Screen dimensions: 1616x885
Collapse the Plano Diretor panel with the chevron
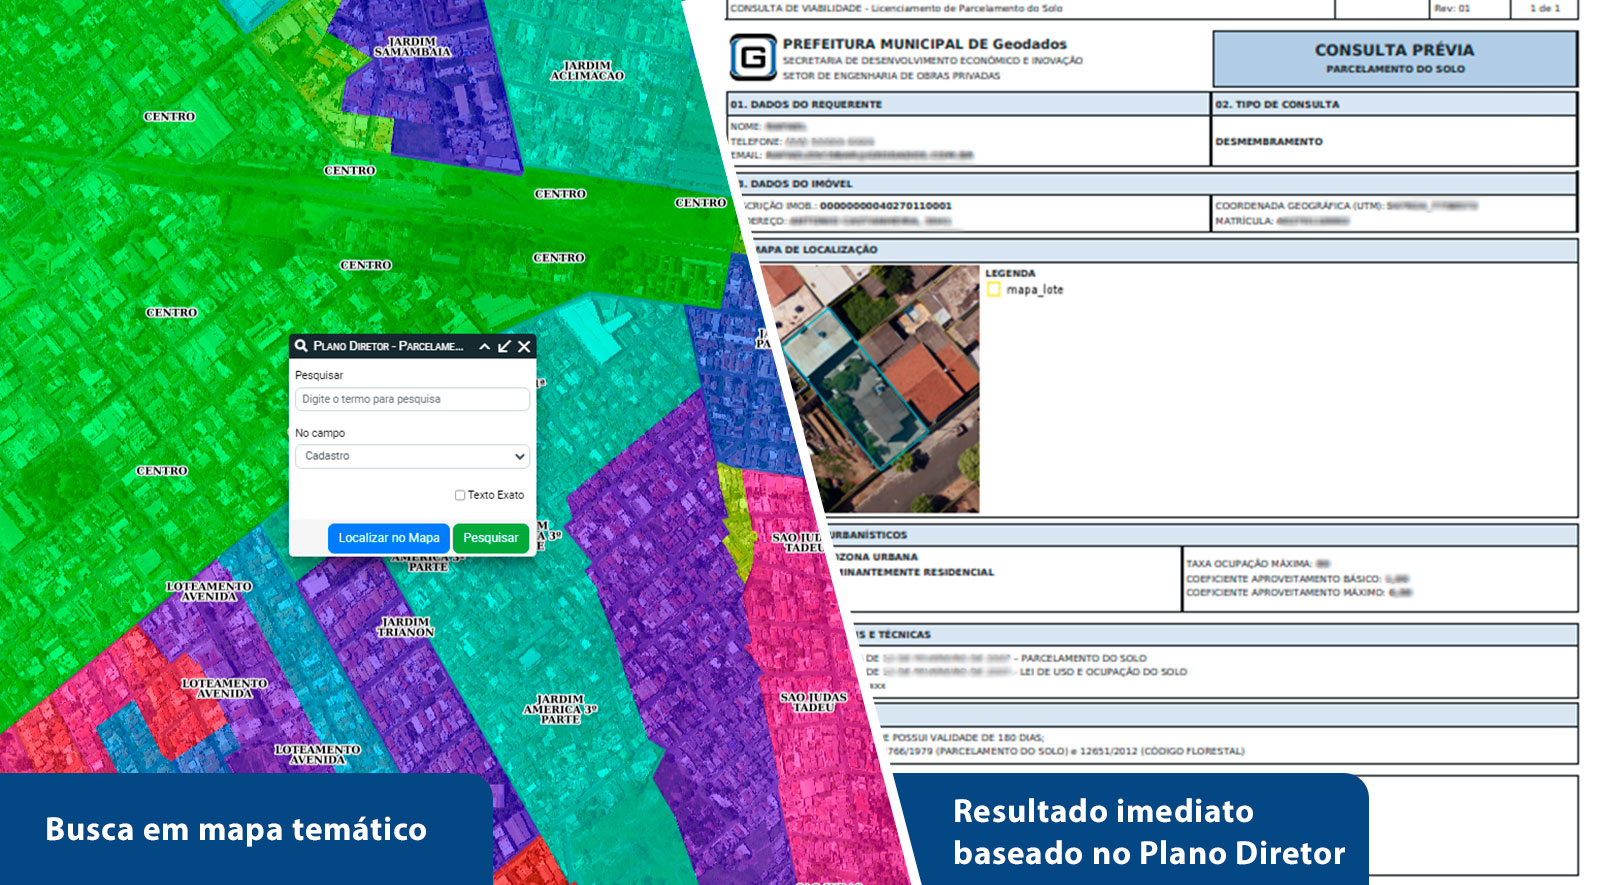(485, 347)
